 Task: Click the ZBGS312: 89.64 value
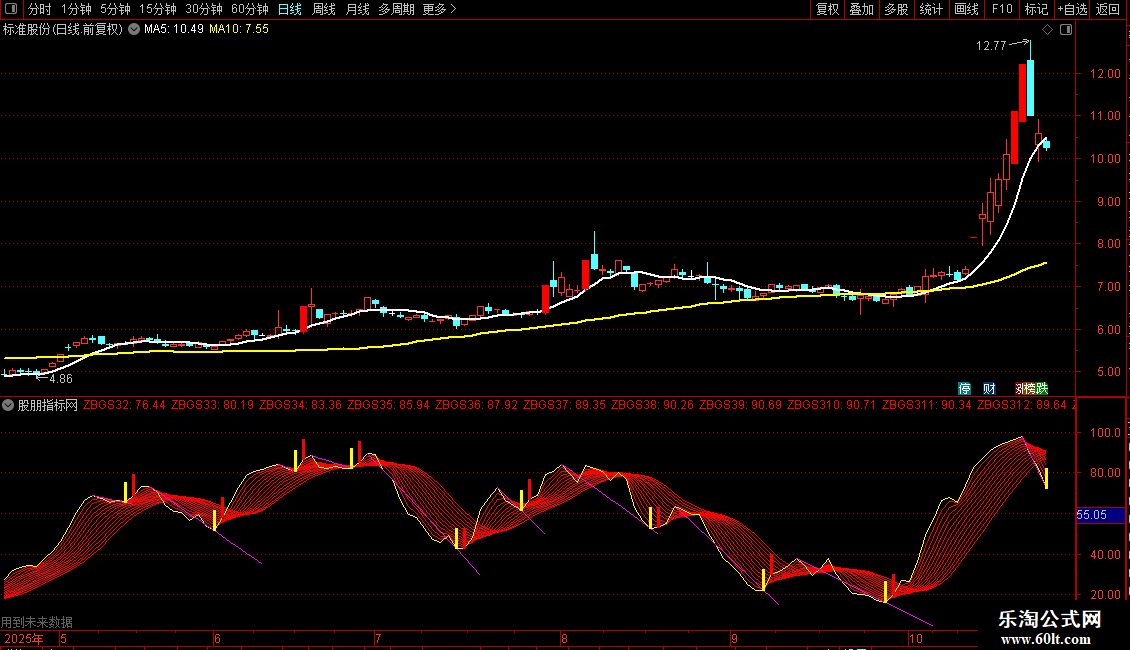click(x=1021, y=405)
